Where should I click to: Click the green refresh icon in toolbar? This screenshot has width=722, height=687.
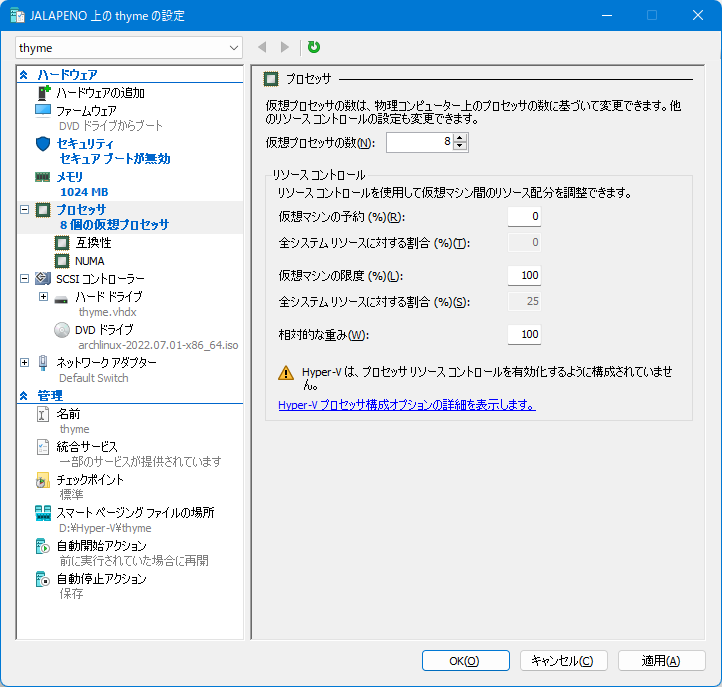tap(314, 47)
